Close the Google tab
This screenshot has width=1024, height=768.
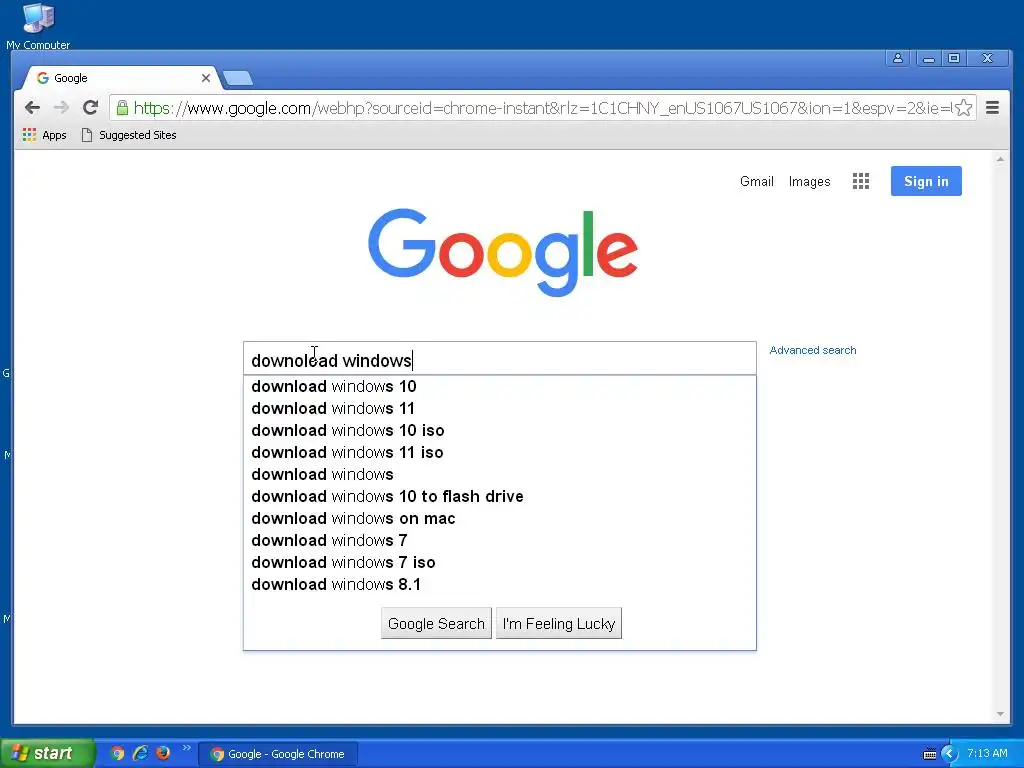(206, 78)
